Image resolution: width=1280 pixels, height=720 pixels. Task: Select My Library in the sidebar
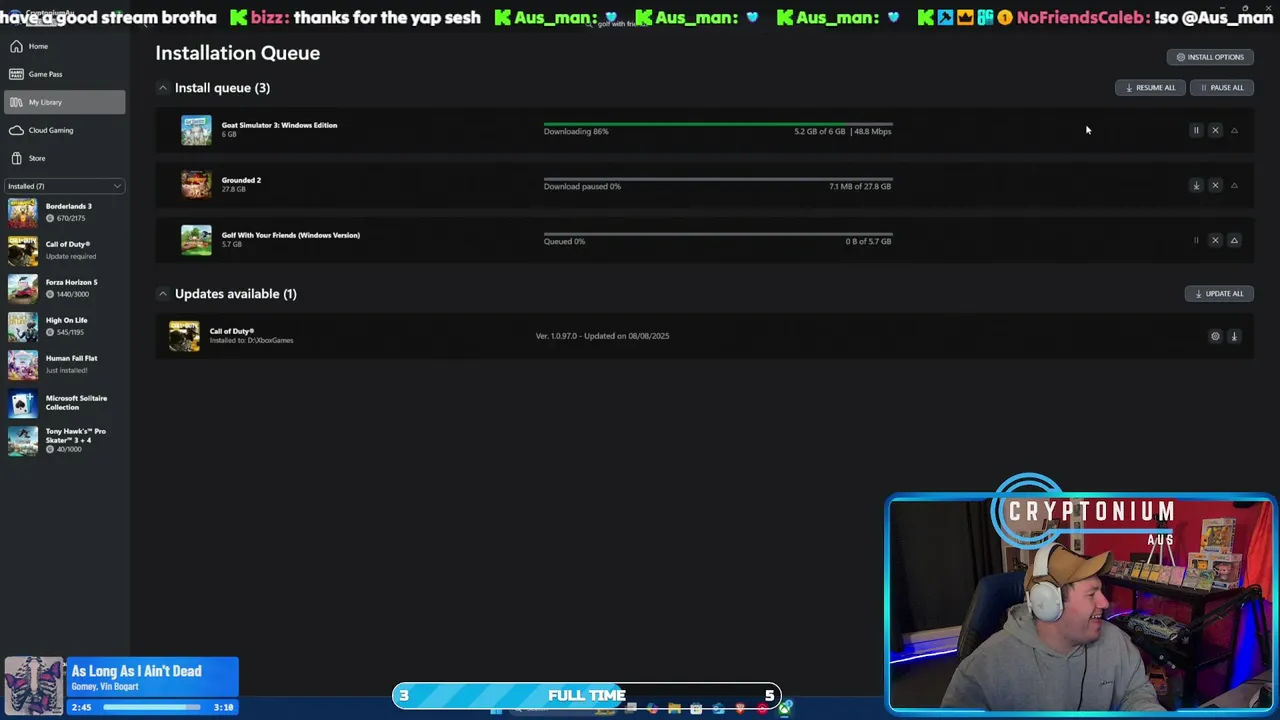[64, 102]
